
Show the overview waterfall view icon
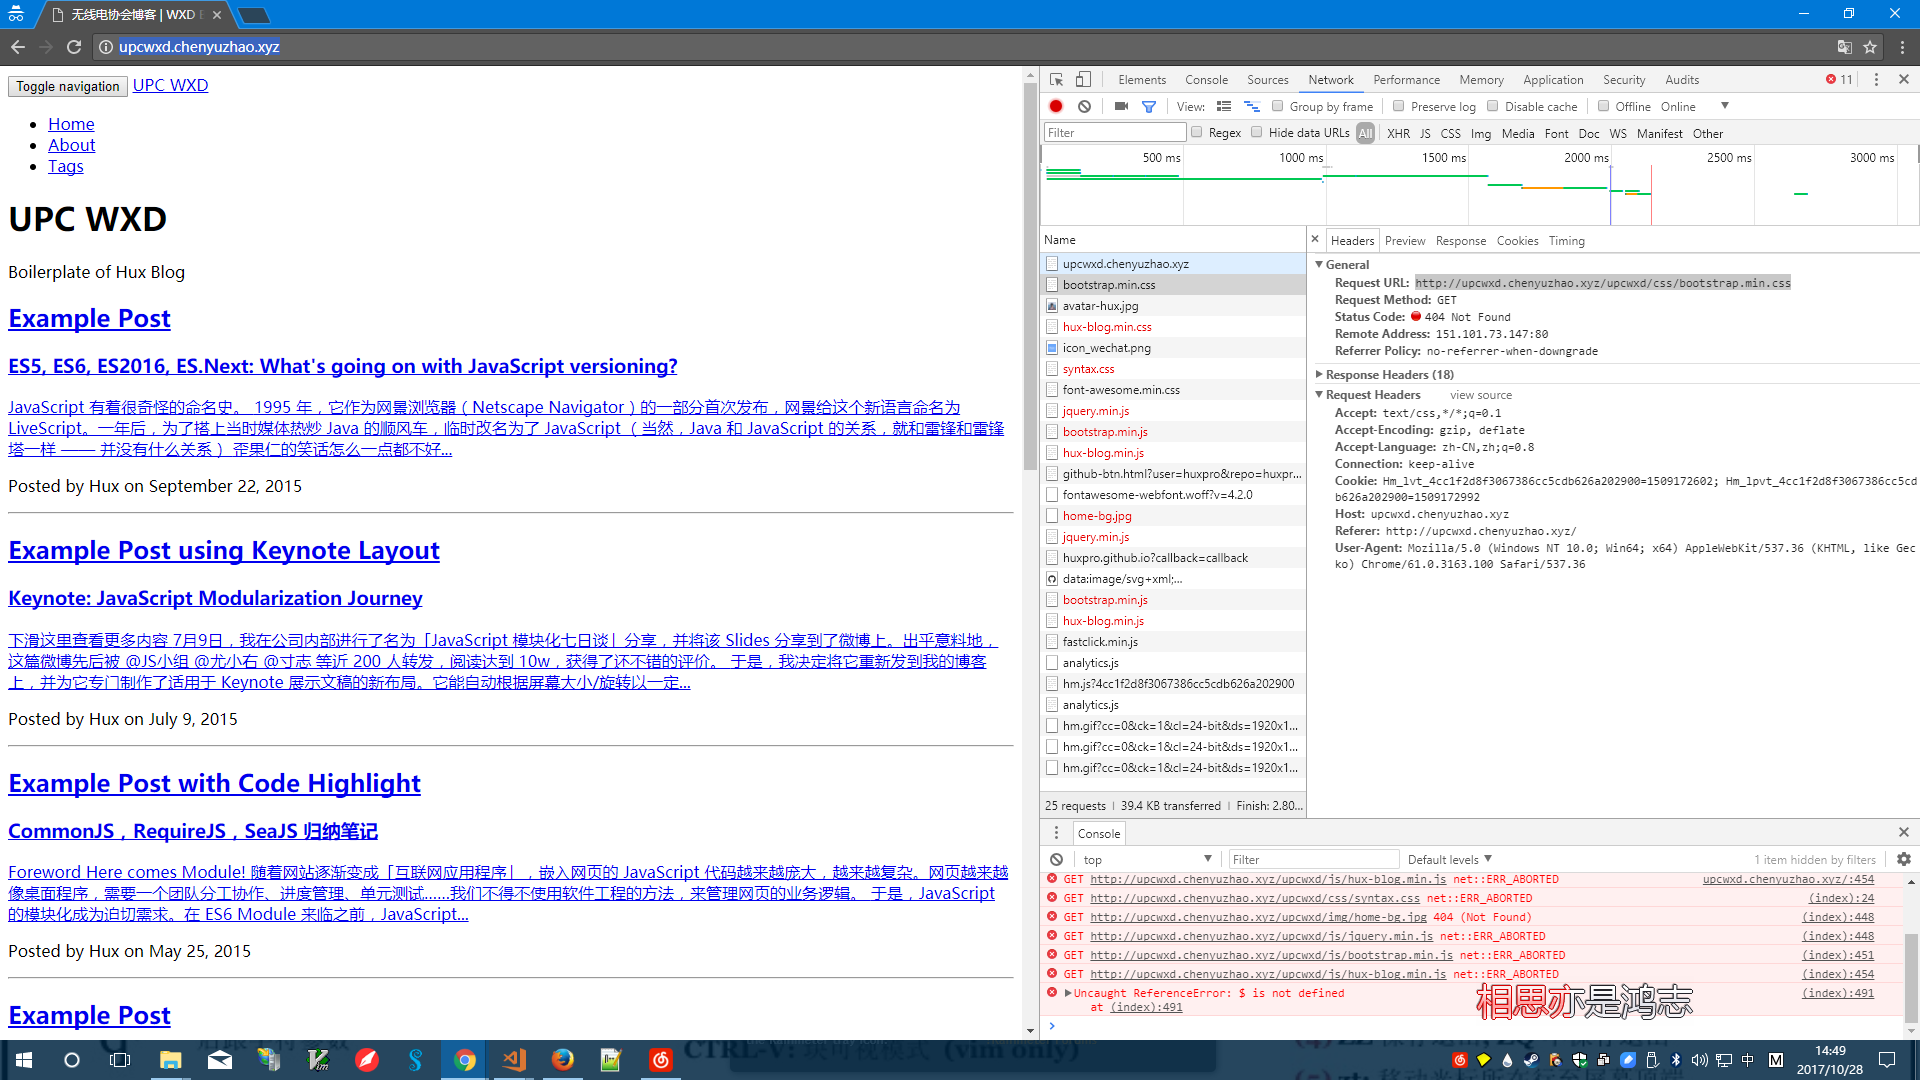pyautogui.click(x=1251, y=106)
